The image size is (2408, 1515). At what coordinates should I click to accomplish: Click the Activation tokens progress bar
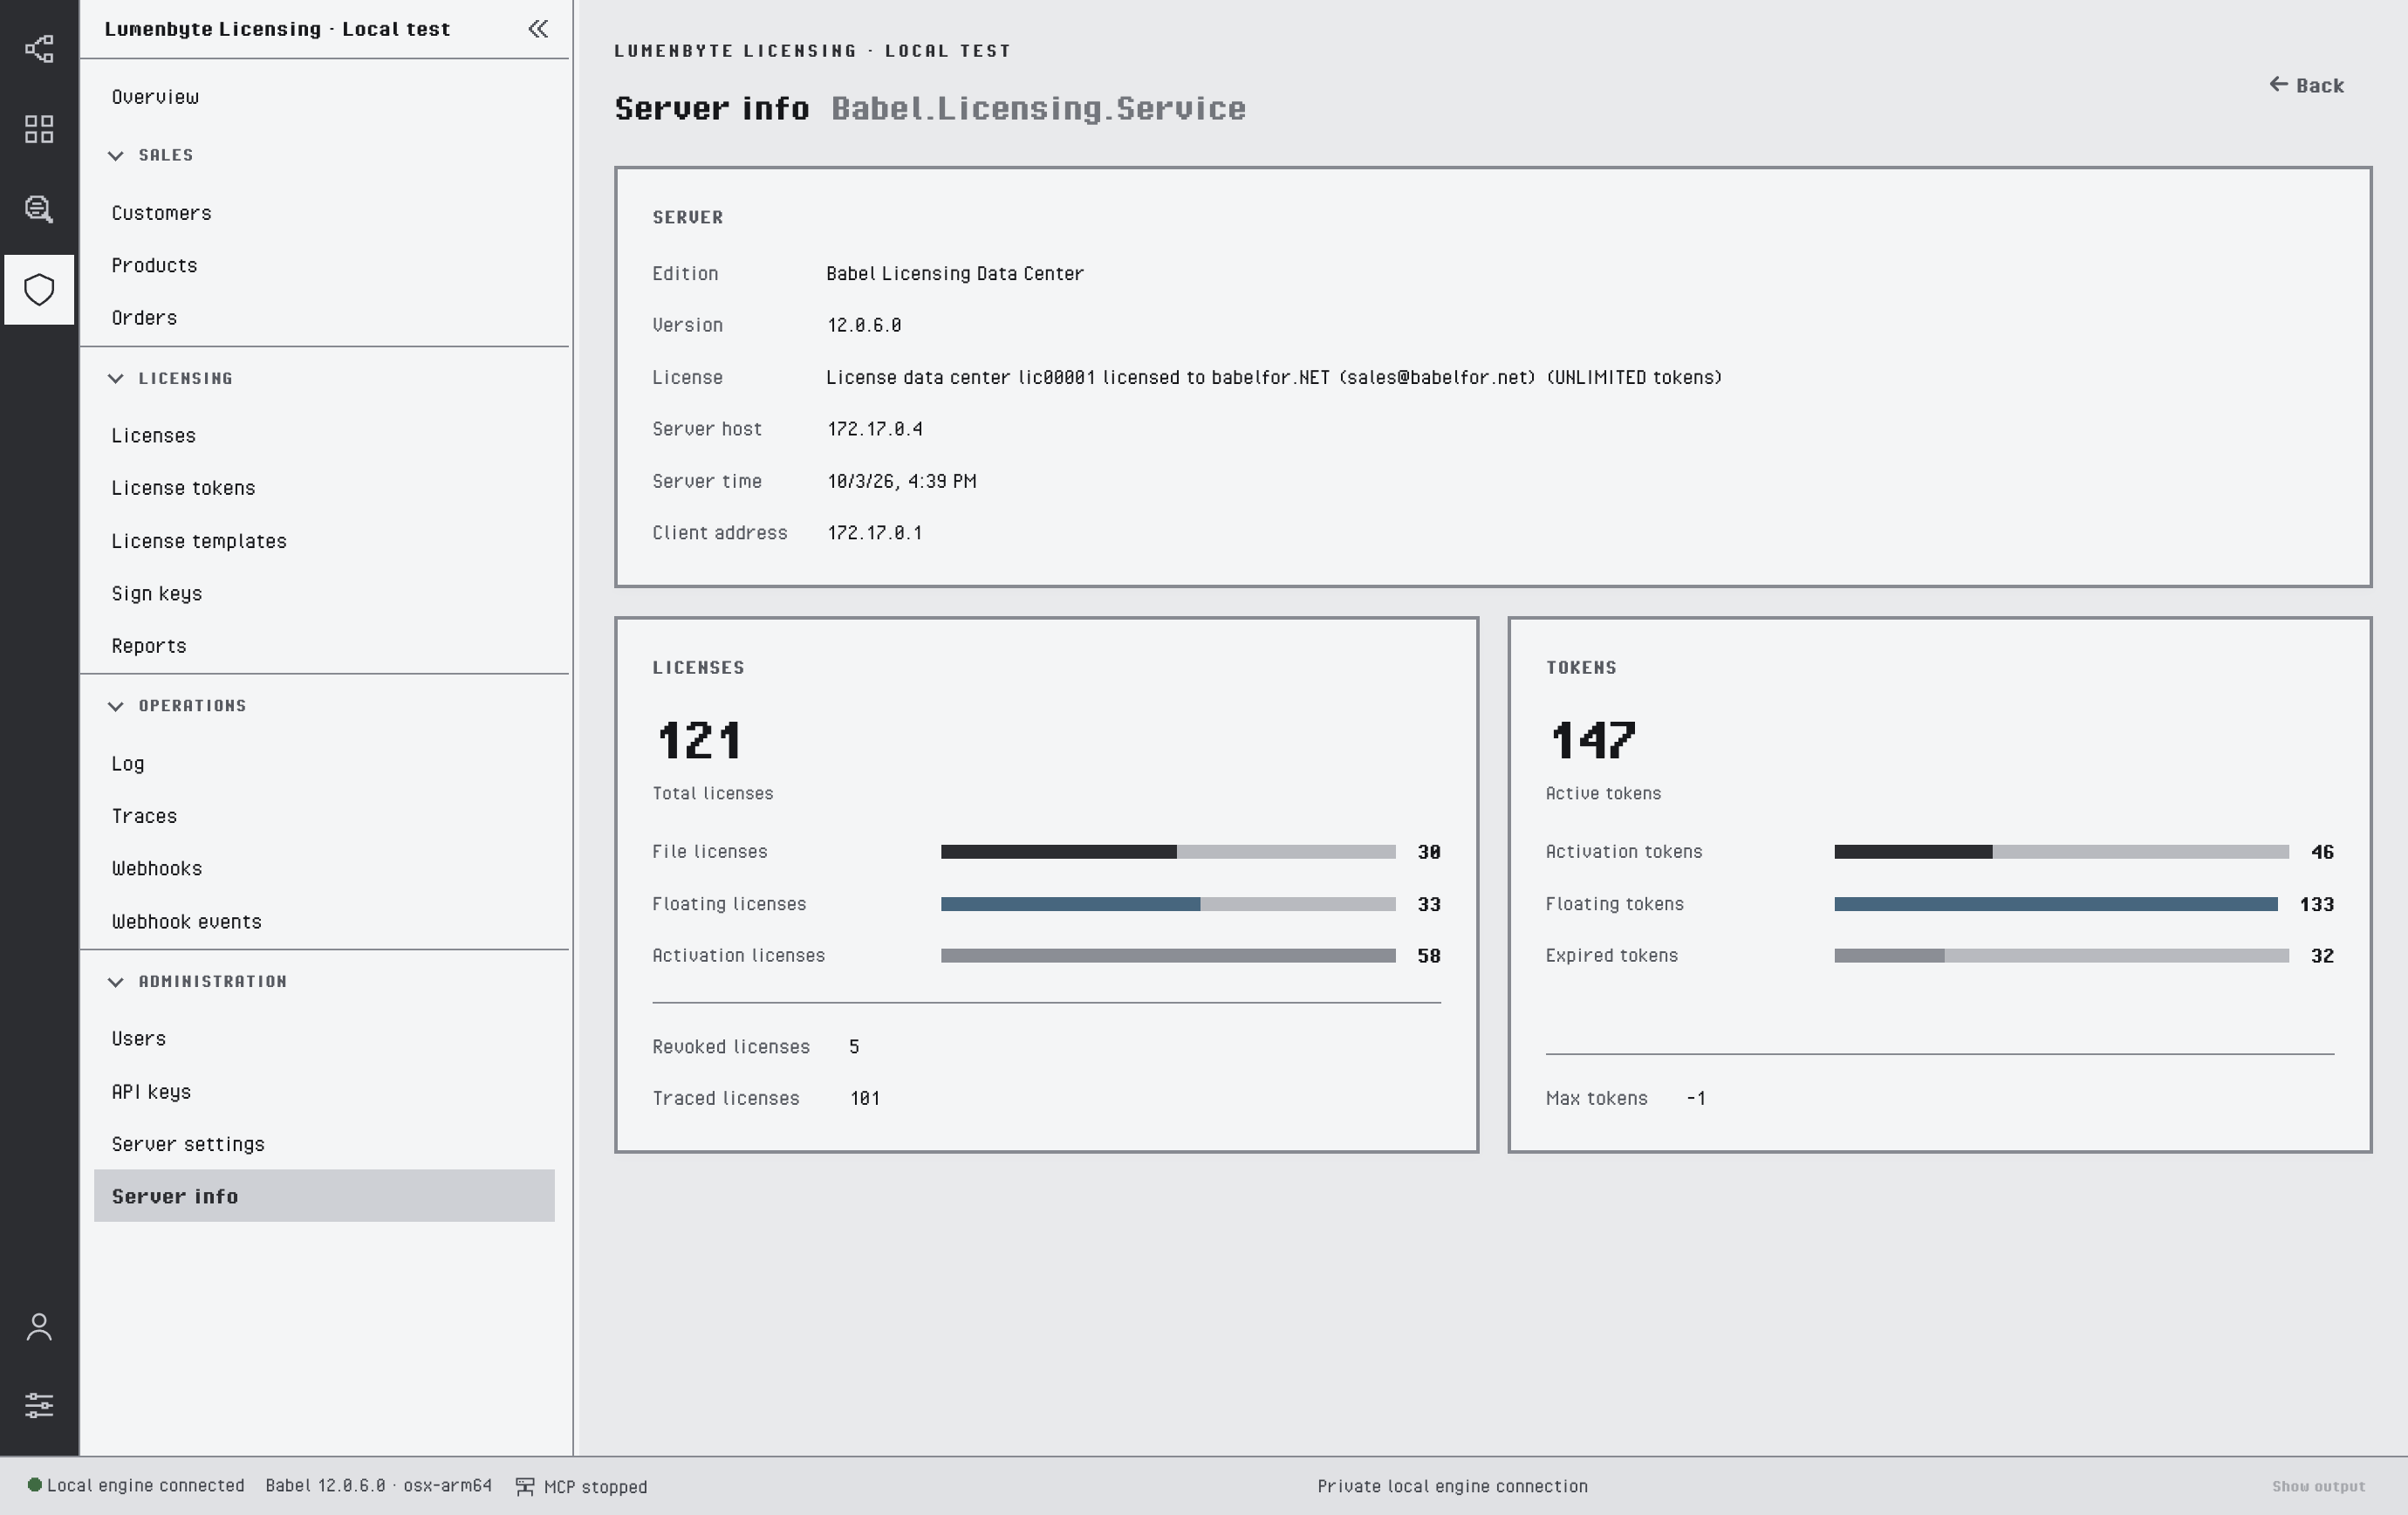point(2061,852)
